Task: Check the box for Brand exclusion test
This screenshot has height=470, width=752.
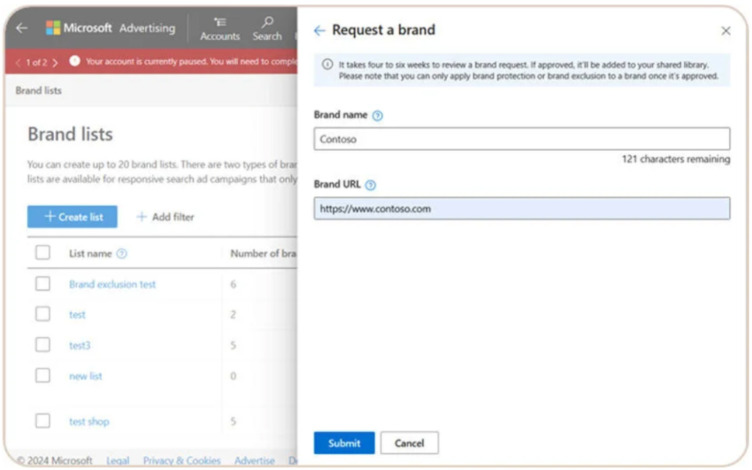Action: tap(43, 283)
